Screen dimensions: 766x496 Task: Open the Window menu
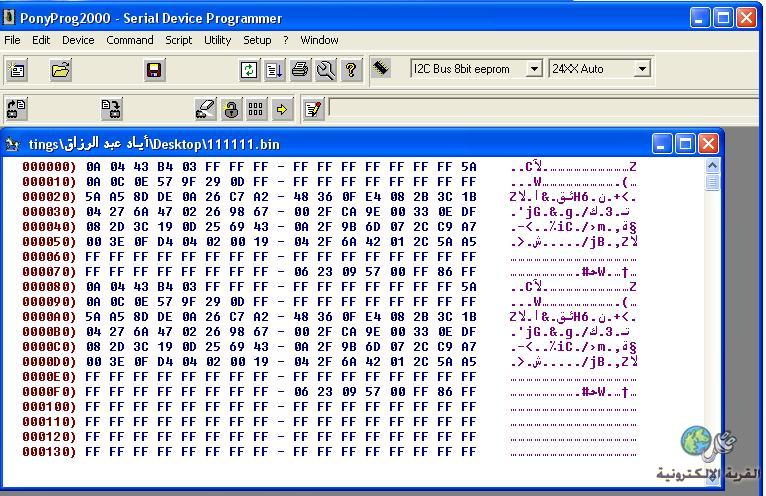pos(319,40)
